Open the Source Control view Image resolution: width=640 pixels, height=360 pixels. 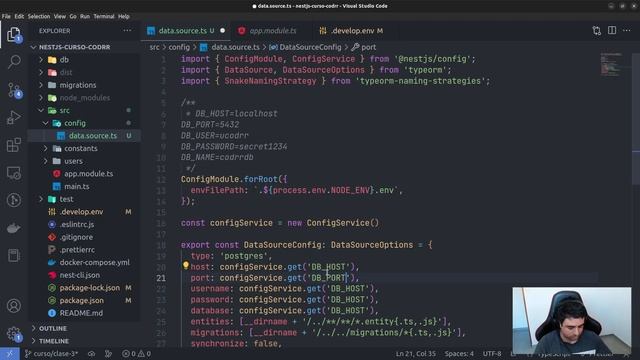[x=14, y=90]
